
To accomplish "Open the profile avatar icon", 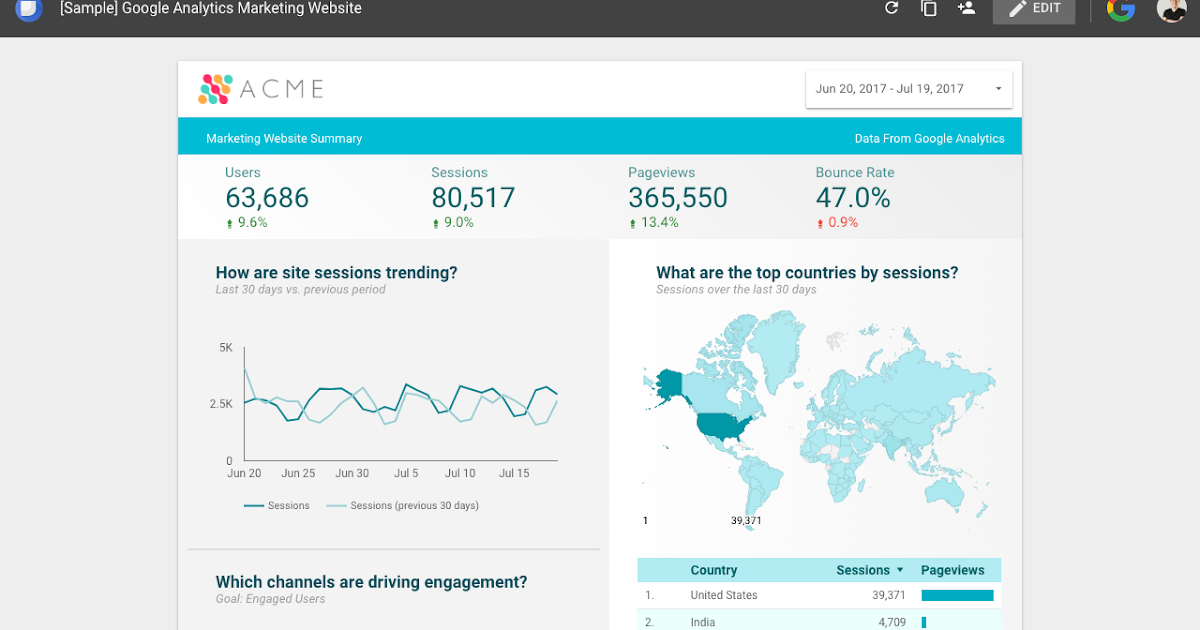I will 1171,11.
